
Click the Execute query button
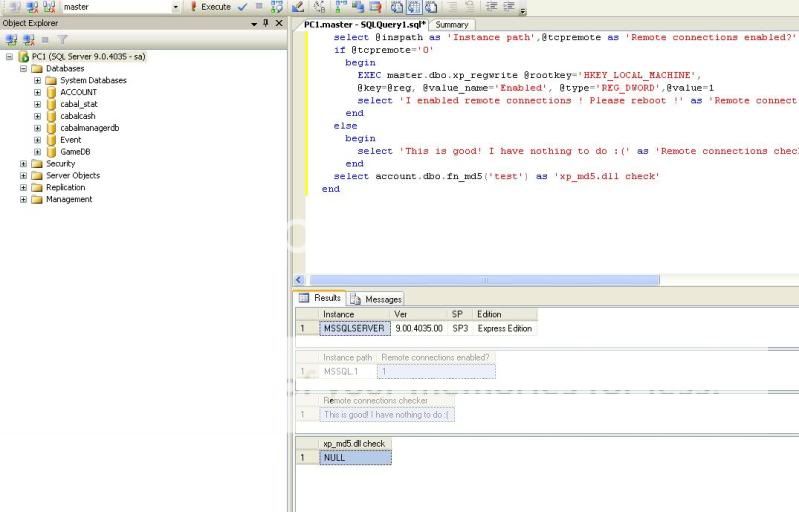pyautogui.click(x=210, y=7)
